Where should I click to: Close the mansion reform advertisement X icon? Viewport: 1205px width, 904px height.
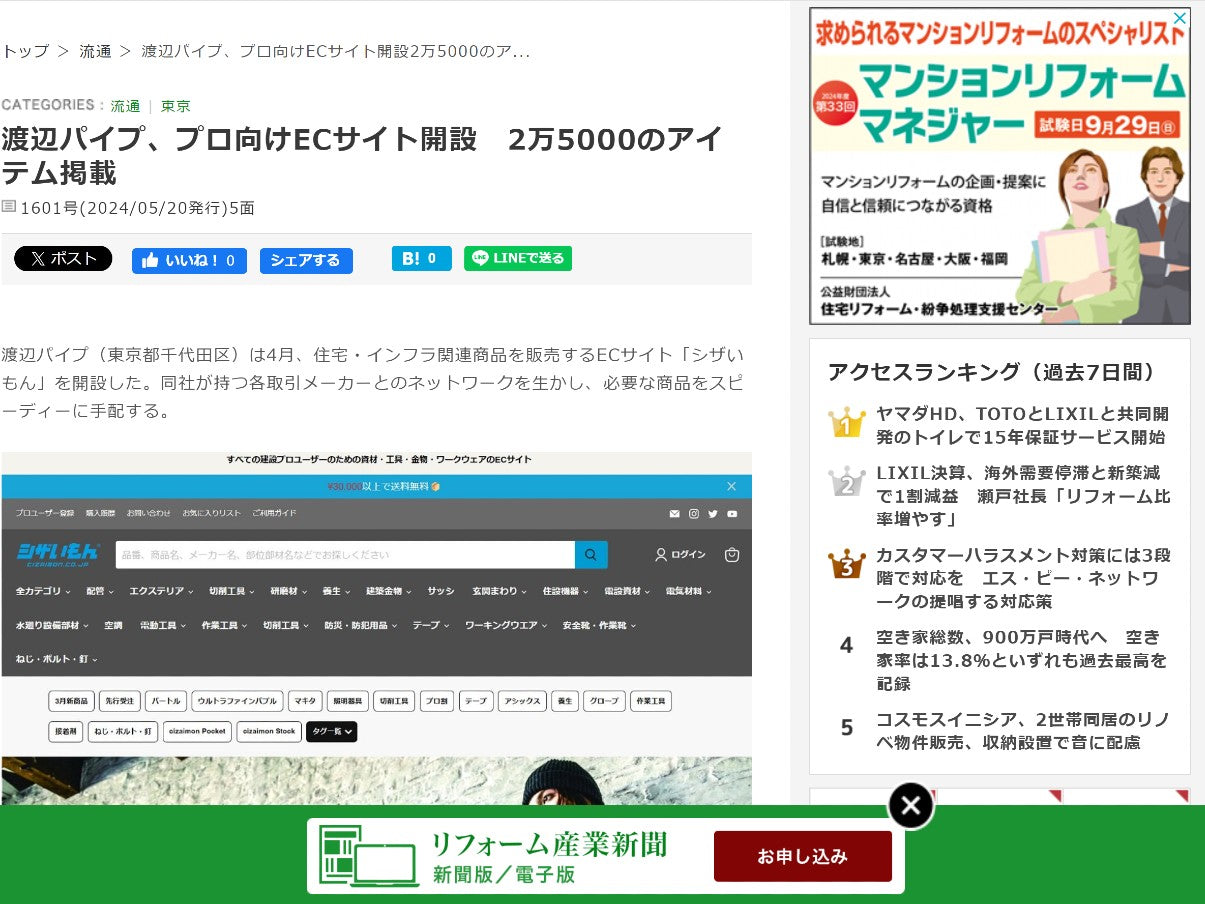tap(1180, 18)
